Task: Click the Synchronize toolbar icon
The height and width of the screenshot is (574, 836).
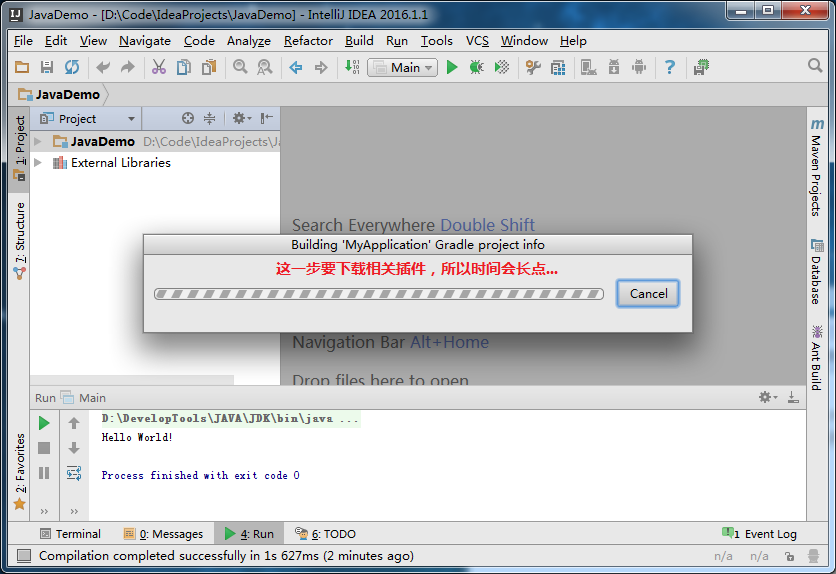Action: coord(72,67)
